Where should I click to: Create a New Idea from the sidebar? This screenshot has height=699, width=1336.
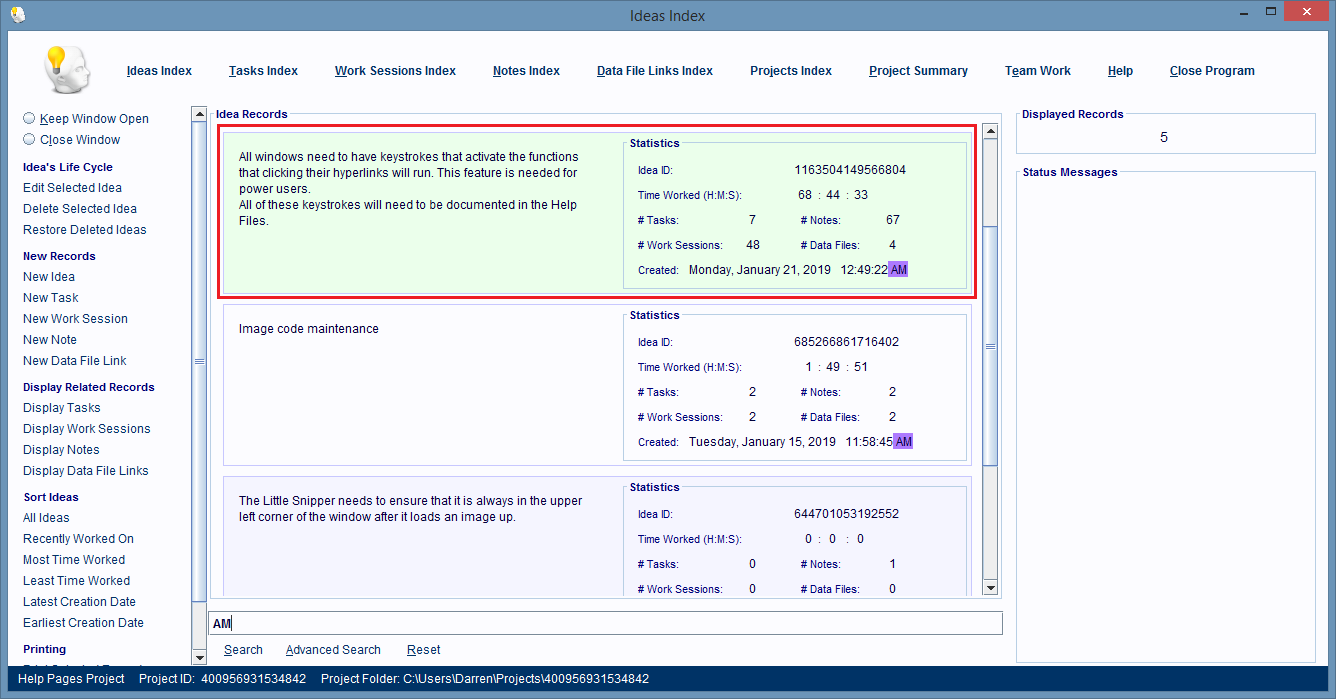pyautogui.click(x=49, y=277)
